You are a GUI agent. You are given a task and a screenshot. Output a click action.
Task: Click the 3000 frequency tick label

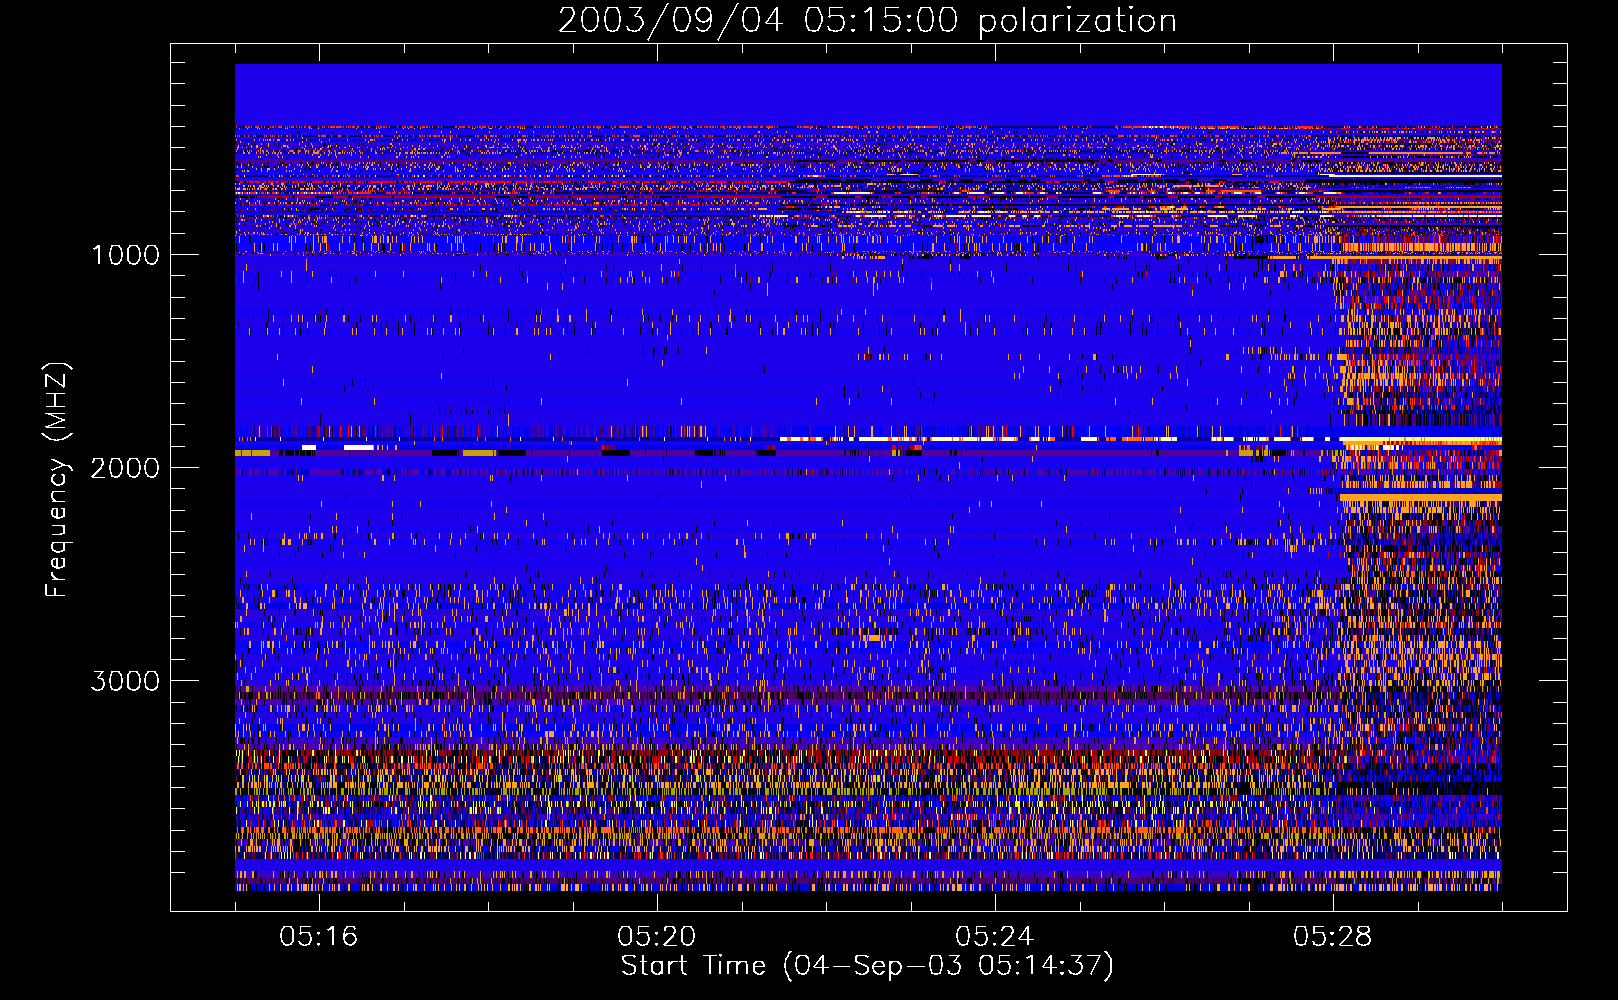(125, 681)
